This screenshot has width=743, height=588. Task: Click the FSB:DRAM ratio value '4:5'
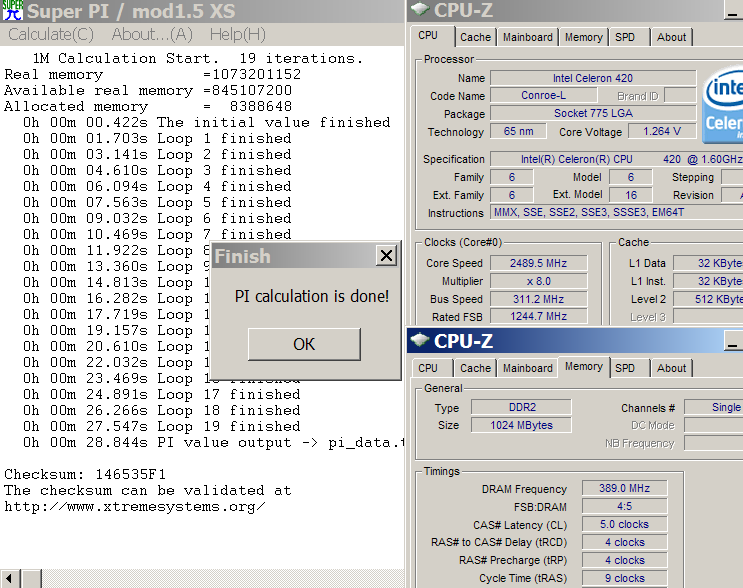click(x=625, y=506)
